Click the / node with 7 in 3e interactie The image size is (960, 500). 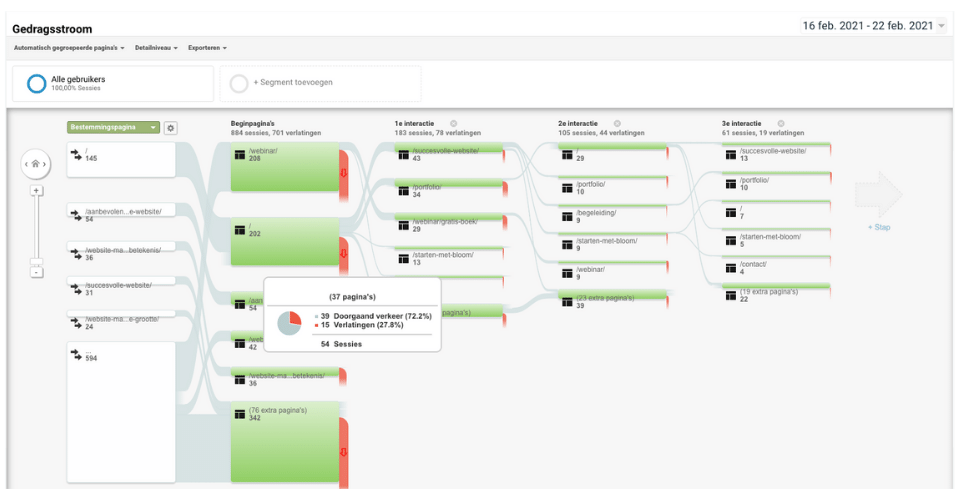[776, 202]
